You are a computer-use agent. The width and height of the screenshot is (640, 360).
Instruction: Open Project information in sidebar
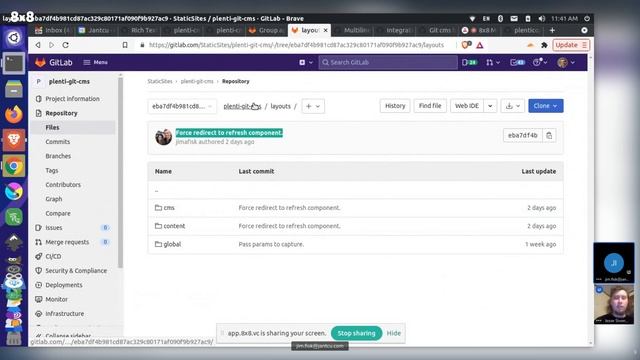coord(72,99)
